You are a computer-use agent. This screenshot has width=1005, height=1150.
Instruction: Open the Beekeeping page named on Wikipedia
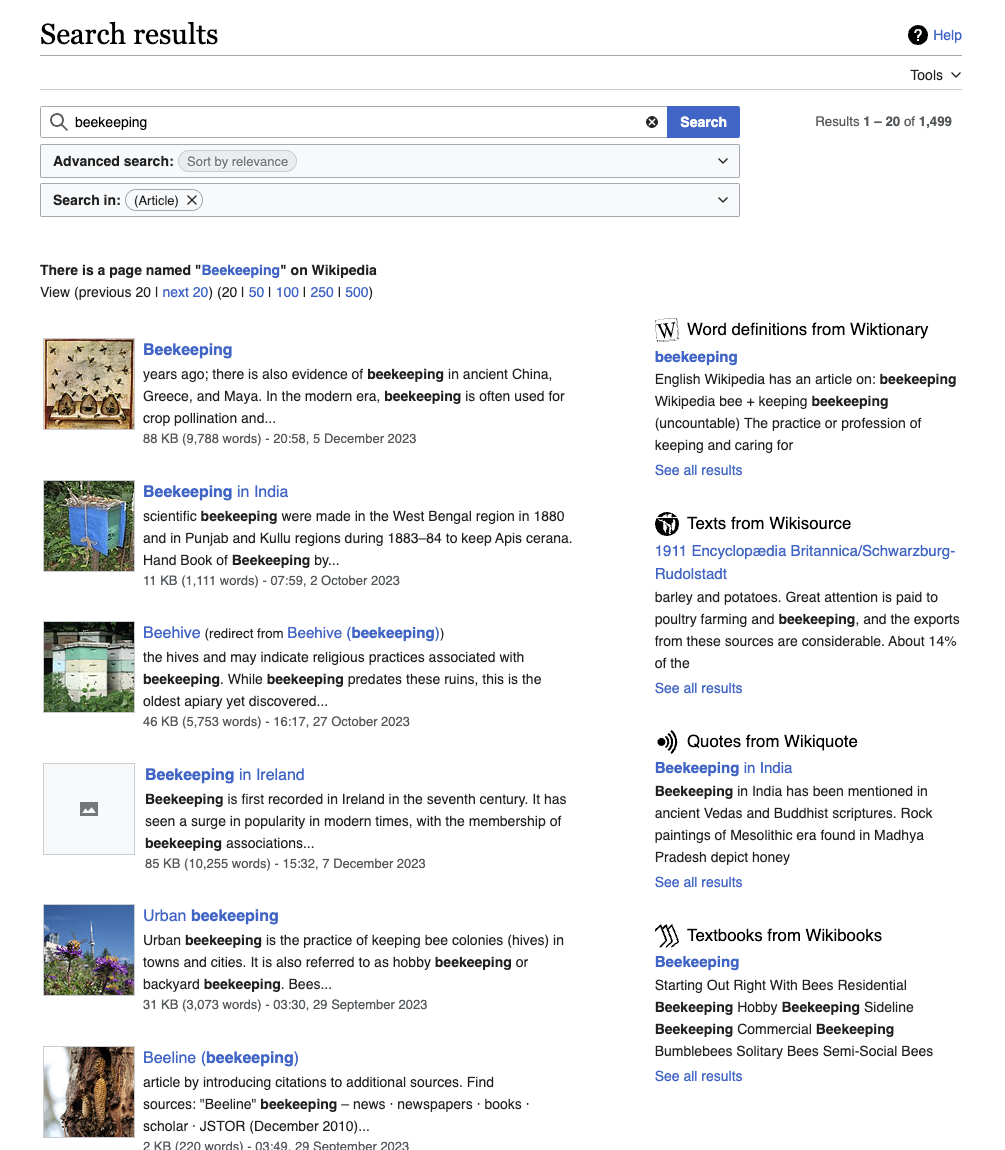241,270
